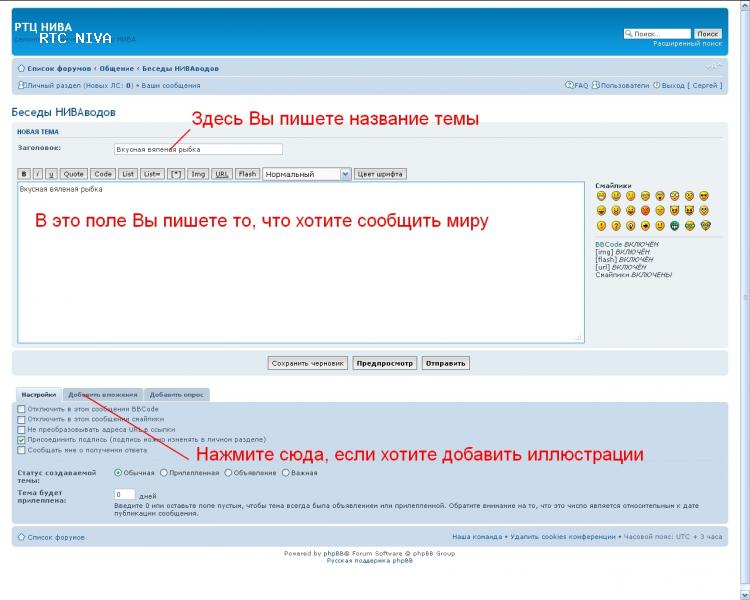Tick Не преобразовывать адреса URL в ссылки
The height and width of the screenshot is (600, 750).
21,430
